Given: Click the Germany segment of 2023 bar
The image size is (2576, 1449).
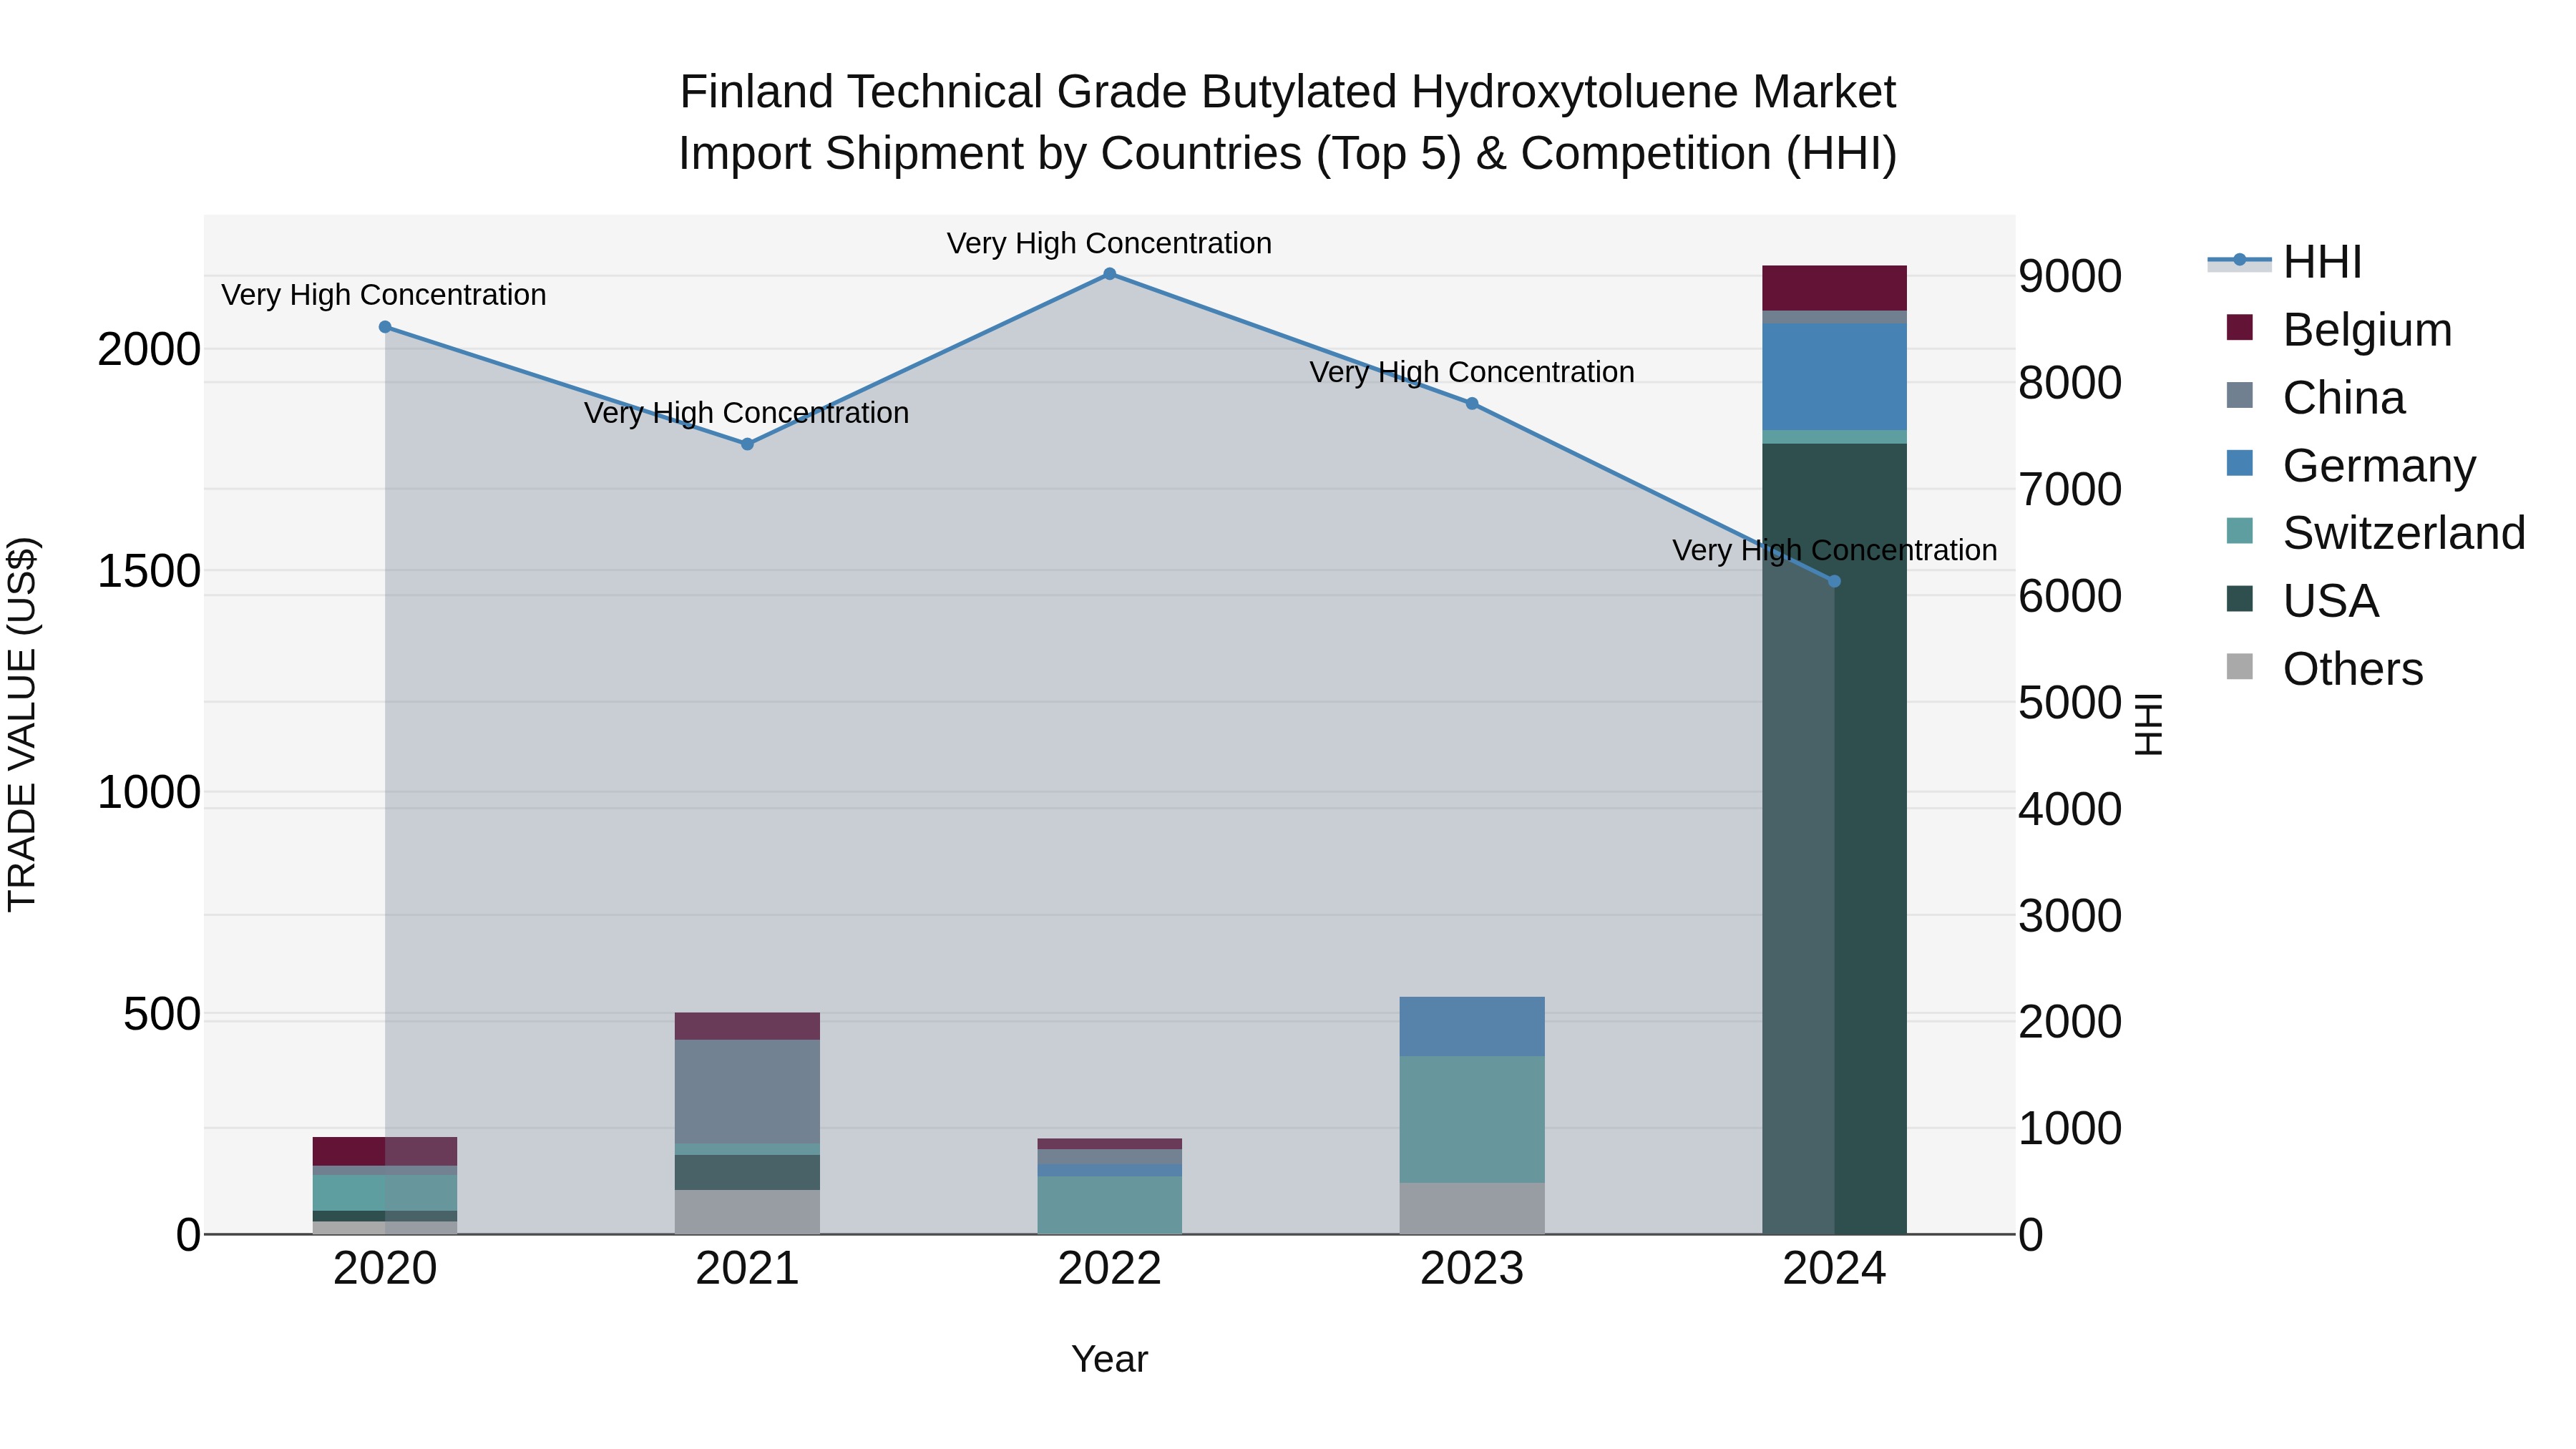Looking at the screenshot, I should (1472, 1026).
